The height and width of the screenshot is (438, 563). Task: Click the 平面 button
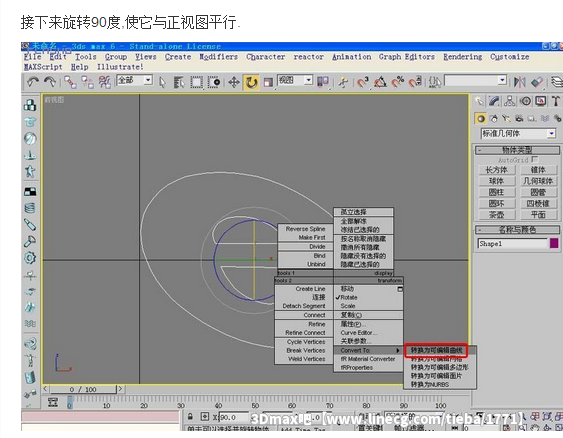(x=538, y=215)
